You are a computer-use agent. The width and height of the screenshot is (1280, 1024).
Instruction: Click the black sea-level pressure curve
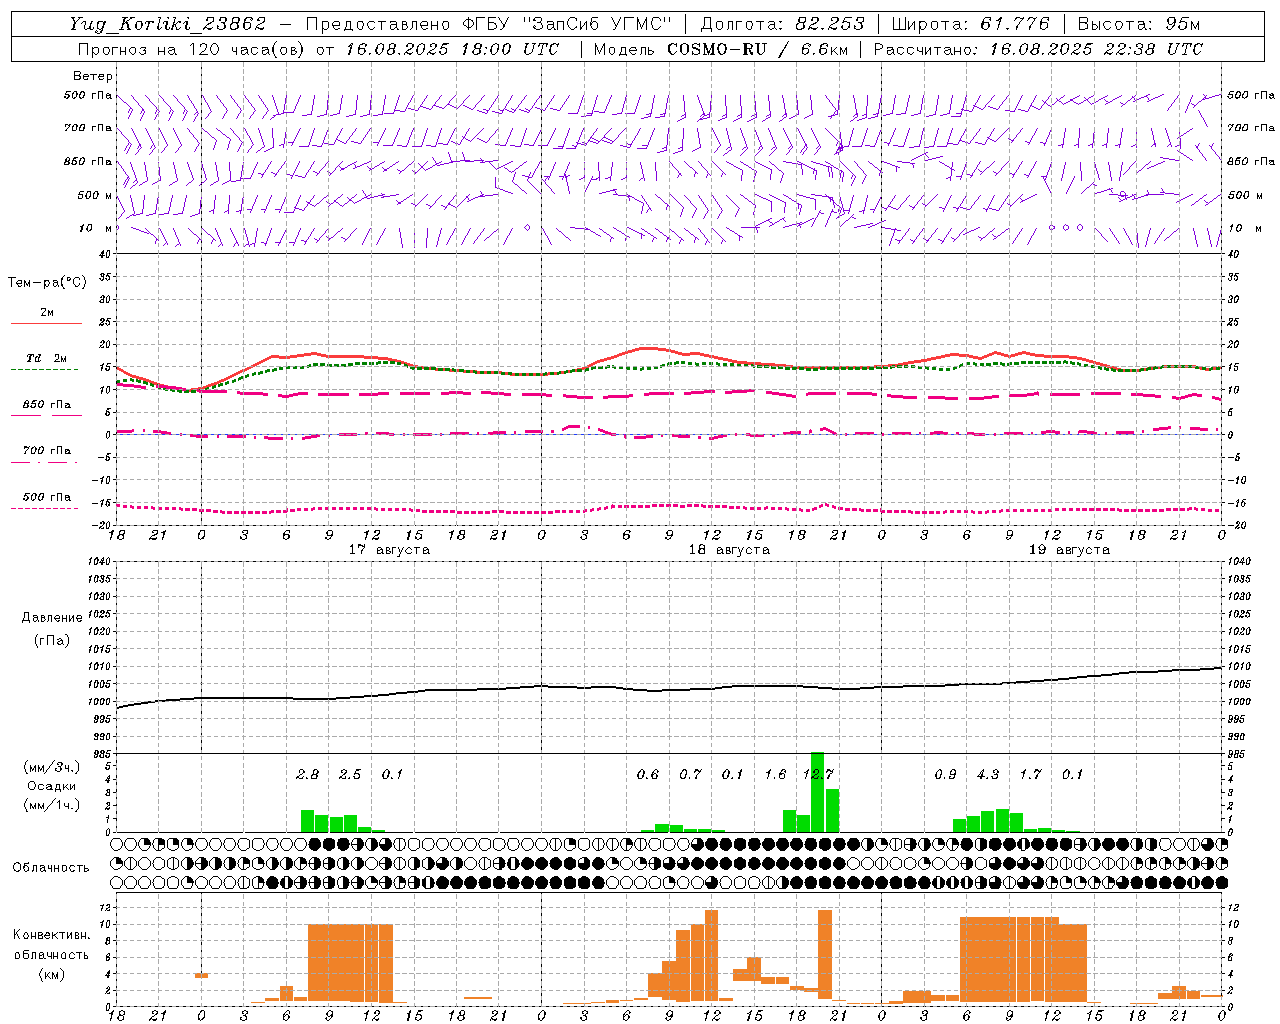[x=670, y=688]
